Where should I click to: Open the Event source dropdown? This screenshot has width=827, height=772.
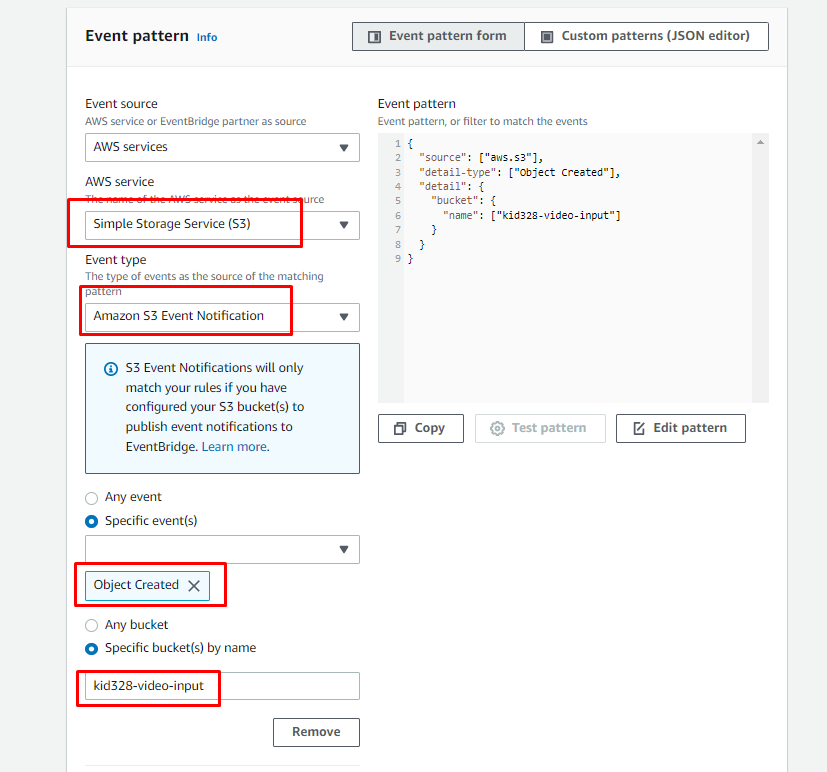click(222, 147)
